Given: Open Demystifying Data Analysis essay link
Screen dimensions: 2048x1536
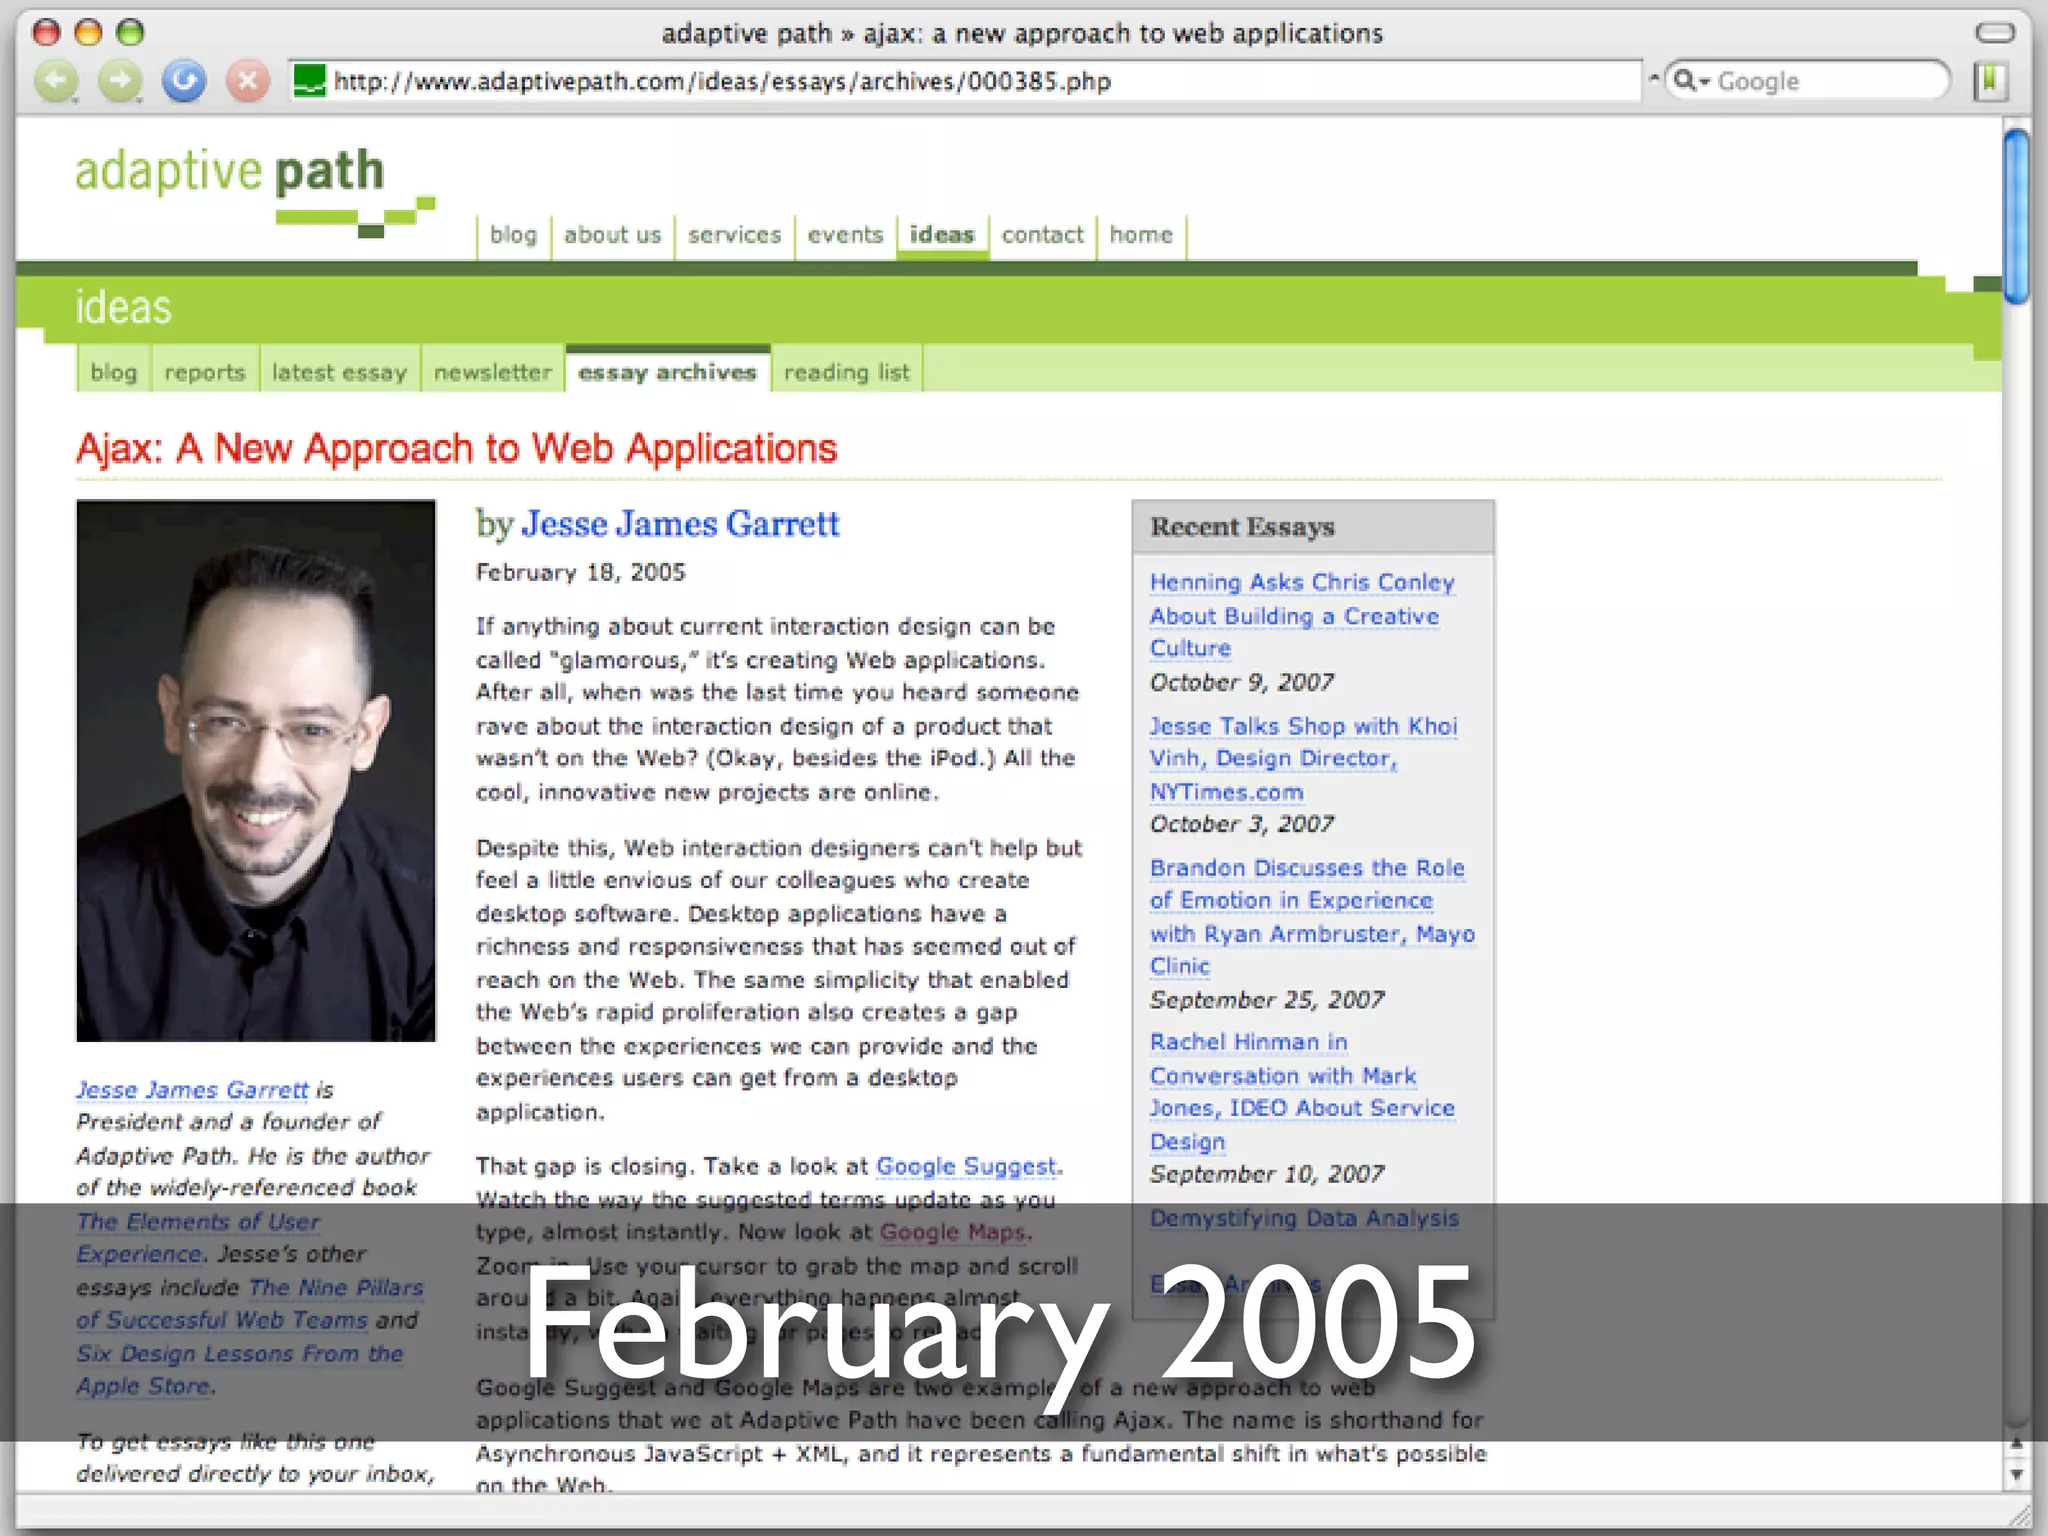Looking at the screenshot, I should pos(1304,1218).
